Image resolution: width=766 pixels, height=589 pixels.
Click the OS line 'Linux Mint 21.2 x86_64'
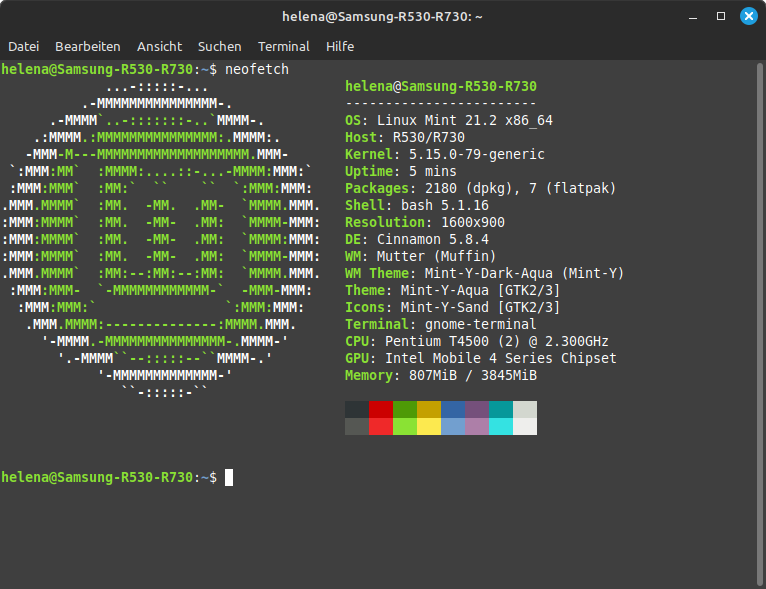coord(449,120)
